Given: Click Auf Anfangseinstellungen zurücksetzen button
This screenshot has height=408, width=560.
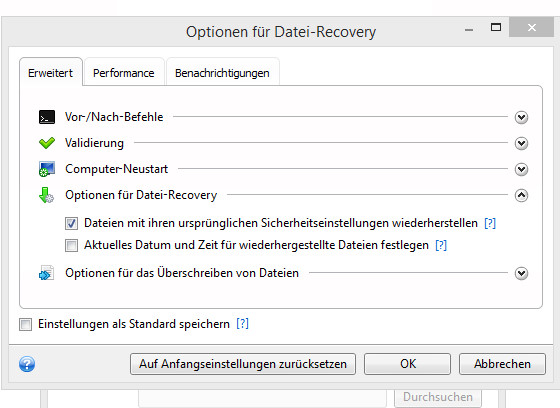Looking at the screenshot, I should click(x=243, y=364).
